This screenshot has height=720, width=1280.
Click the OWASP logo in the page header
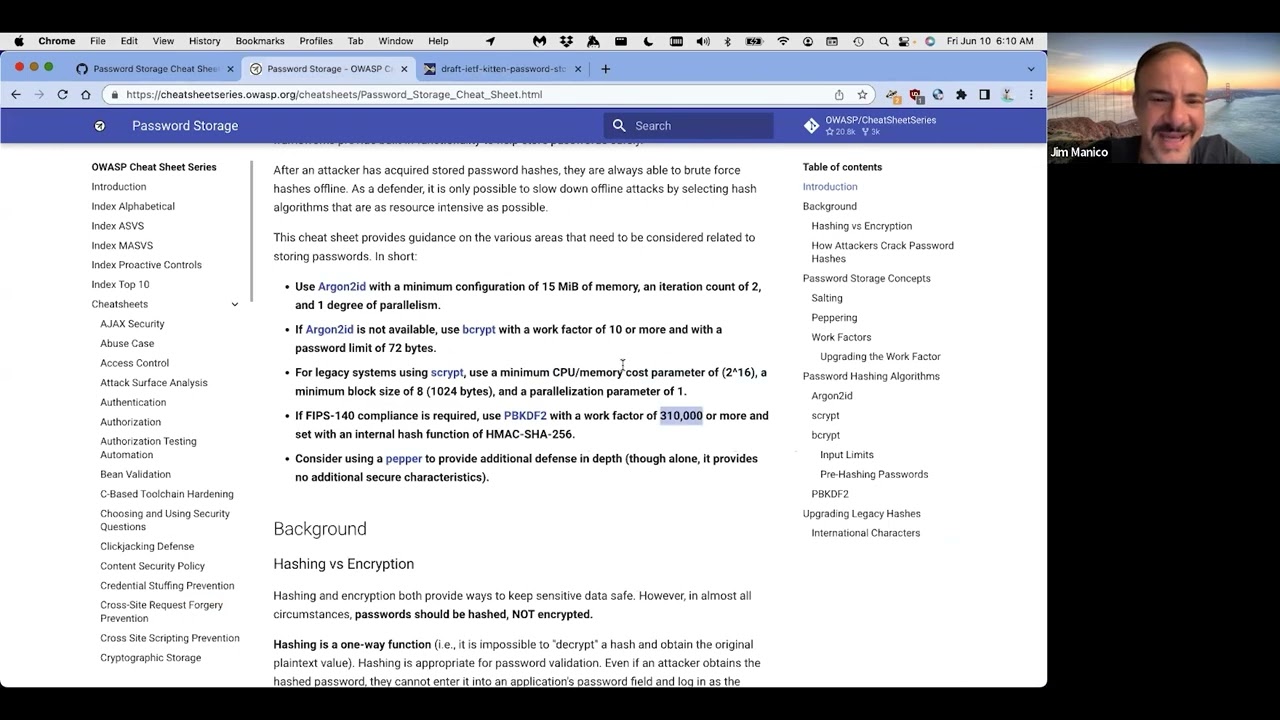pyautogui.click(x=100, y=126)
